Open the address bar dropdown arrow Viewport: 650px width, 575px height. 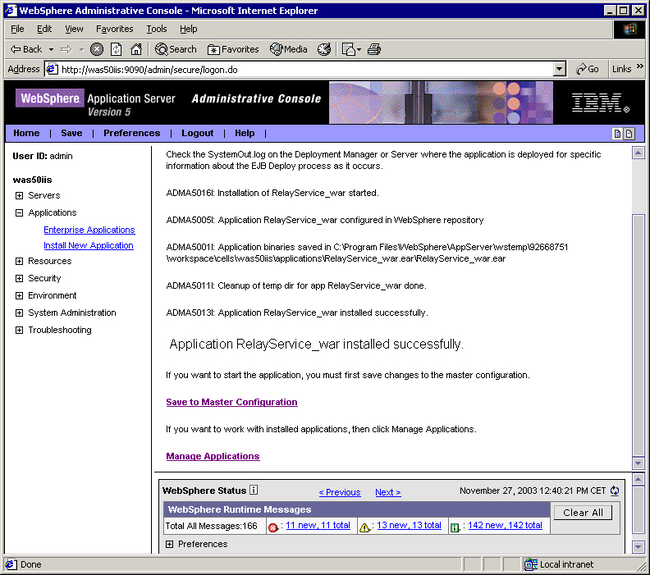pyautogui.click(x=559, y=69)
